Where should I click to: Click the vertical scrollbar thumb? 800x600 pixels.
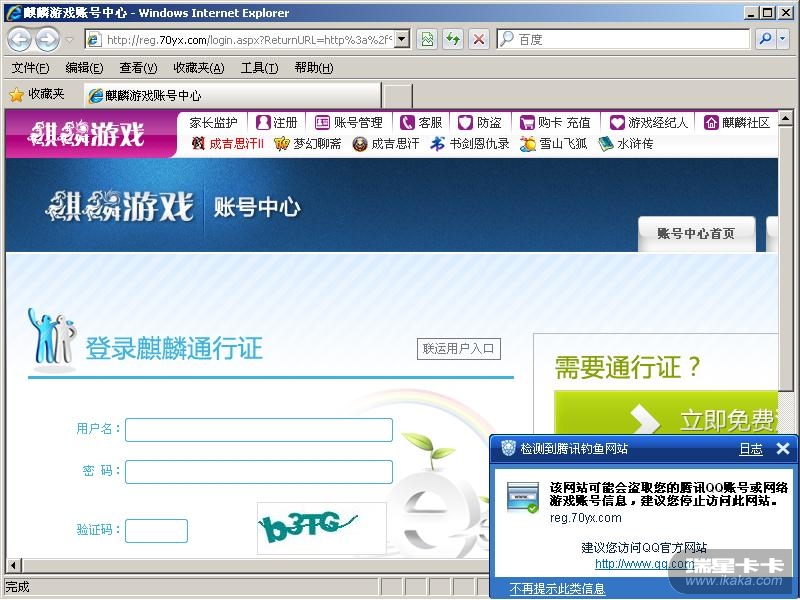tap(786, 260)
